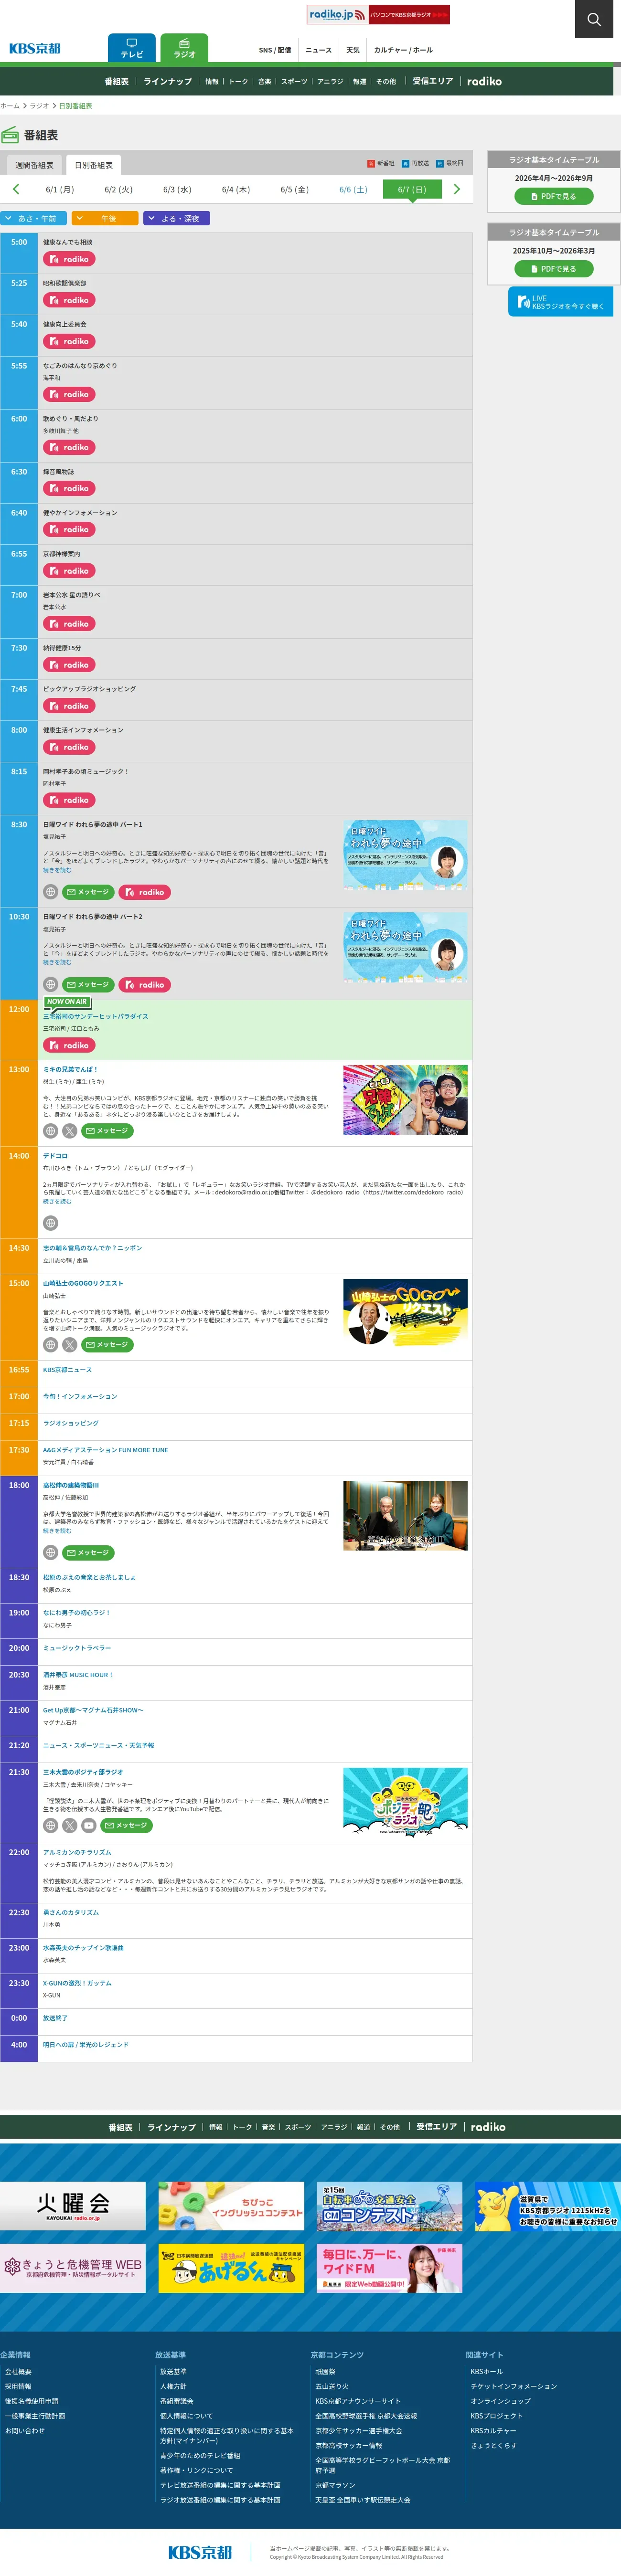Viewport: 621px width, 2576px height.
Task: Open the 高松伸の建築物語III program thumbnail
Action: pyautogui.click(x=405, y=1516)
